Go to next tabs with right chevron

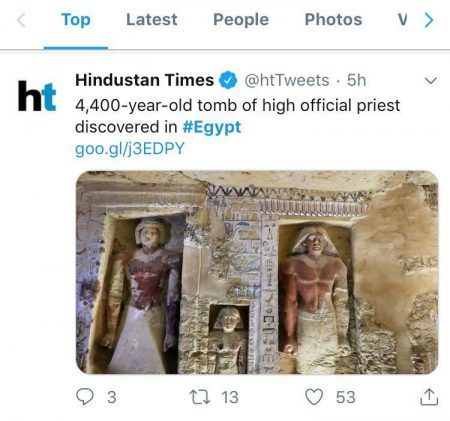[429, 20]
